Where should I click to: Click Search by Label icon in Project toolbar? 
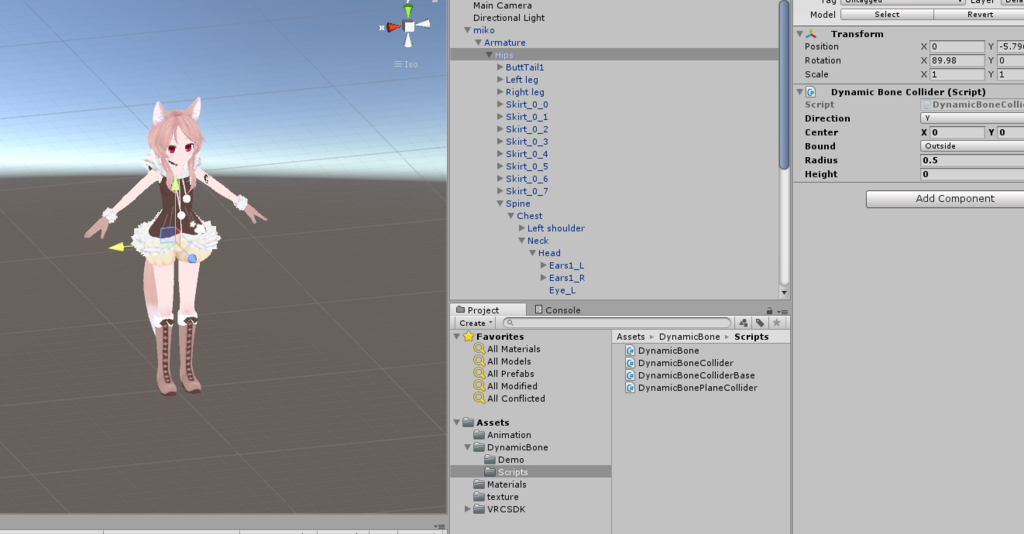click(x=760, y=322)
